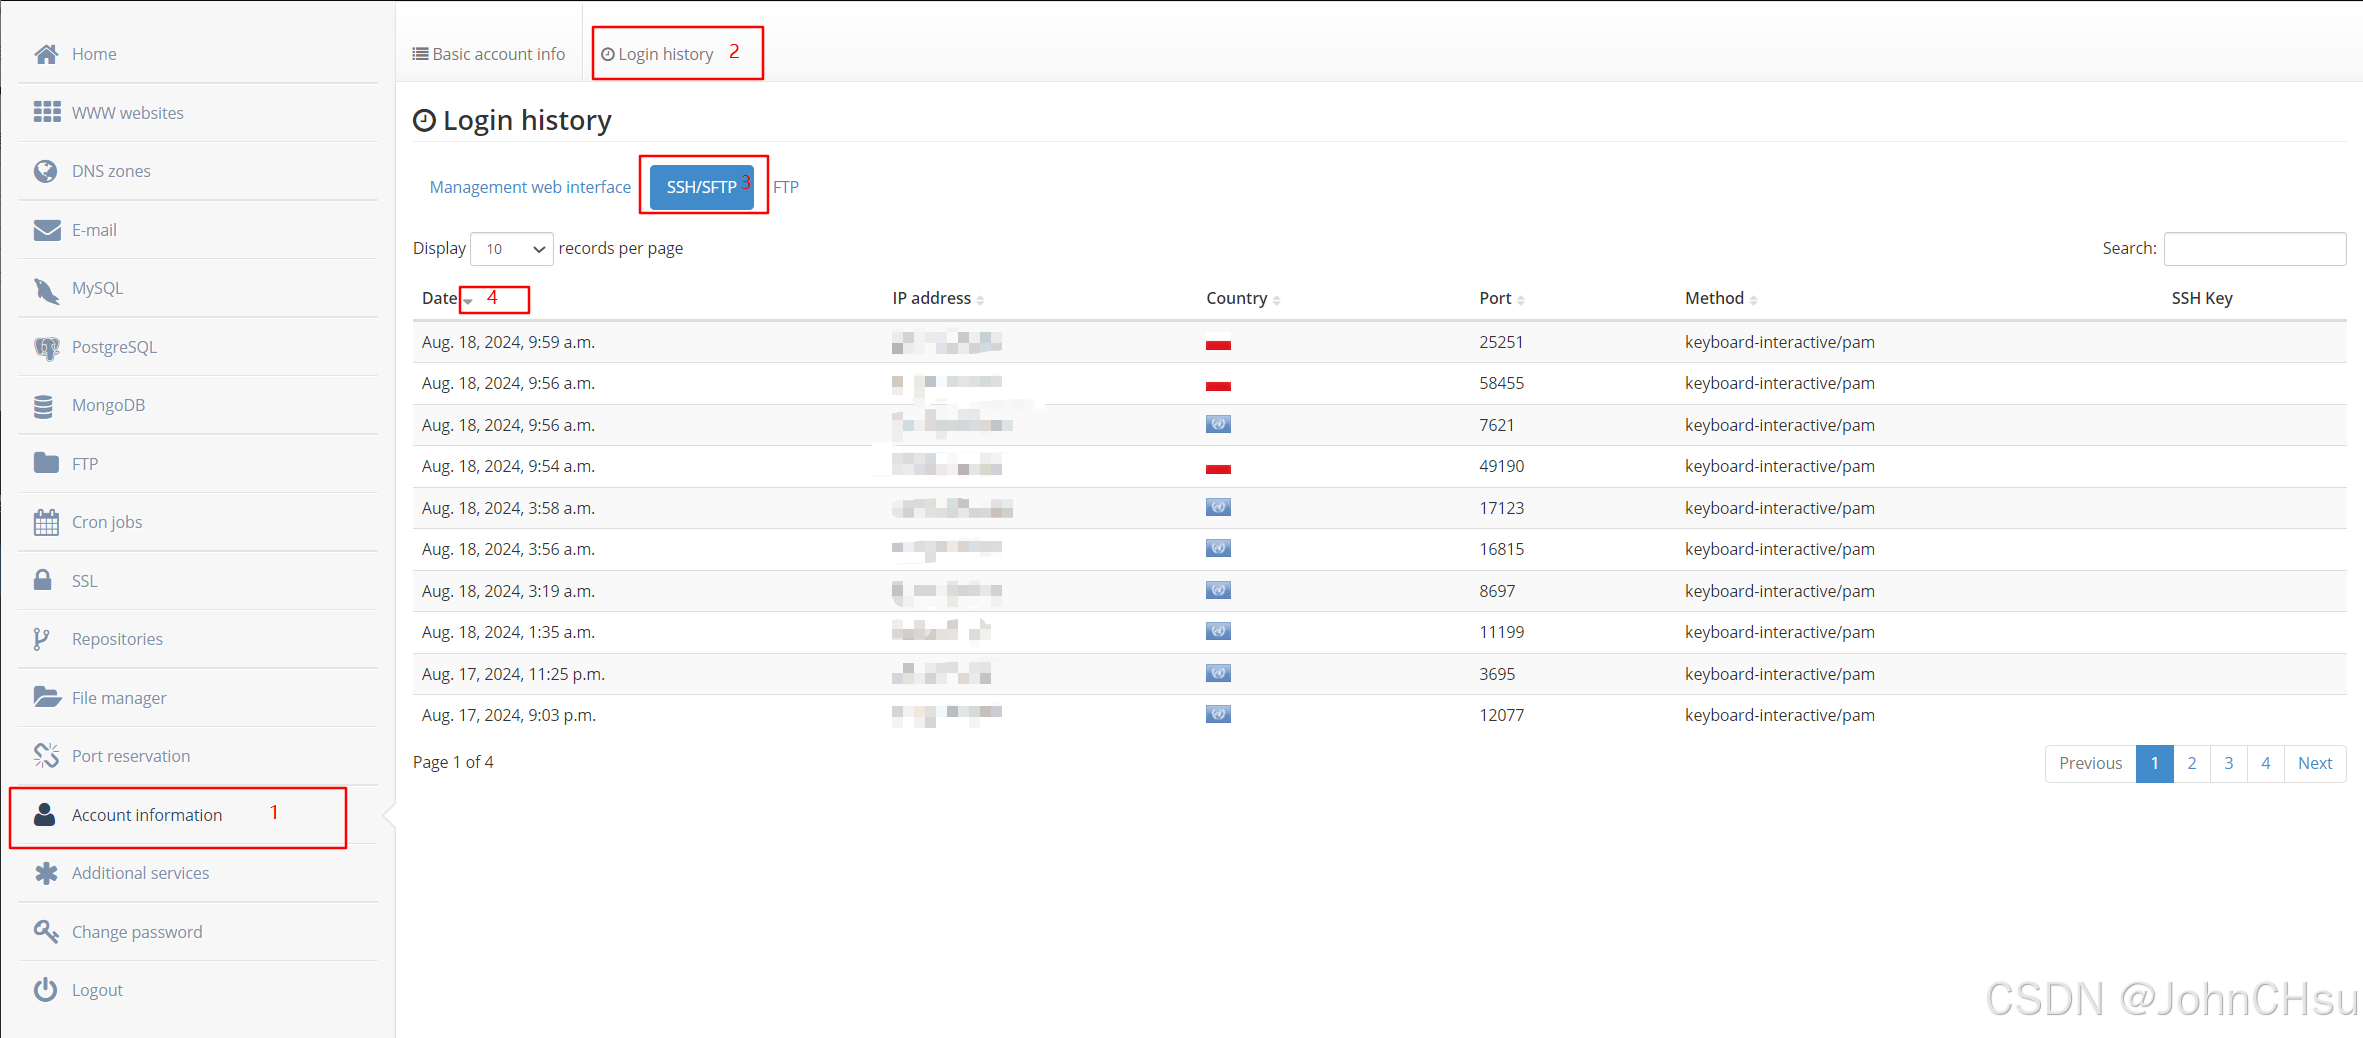Click inside the Search field
The width and height of the screenshot is (2363, 1038).
pos(2254,248)
